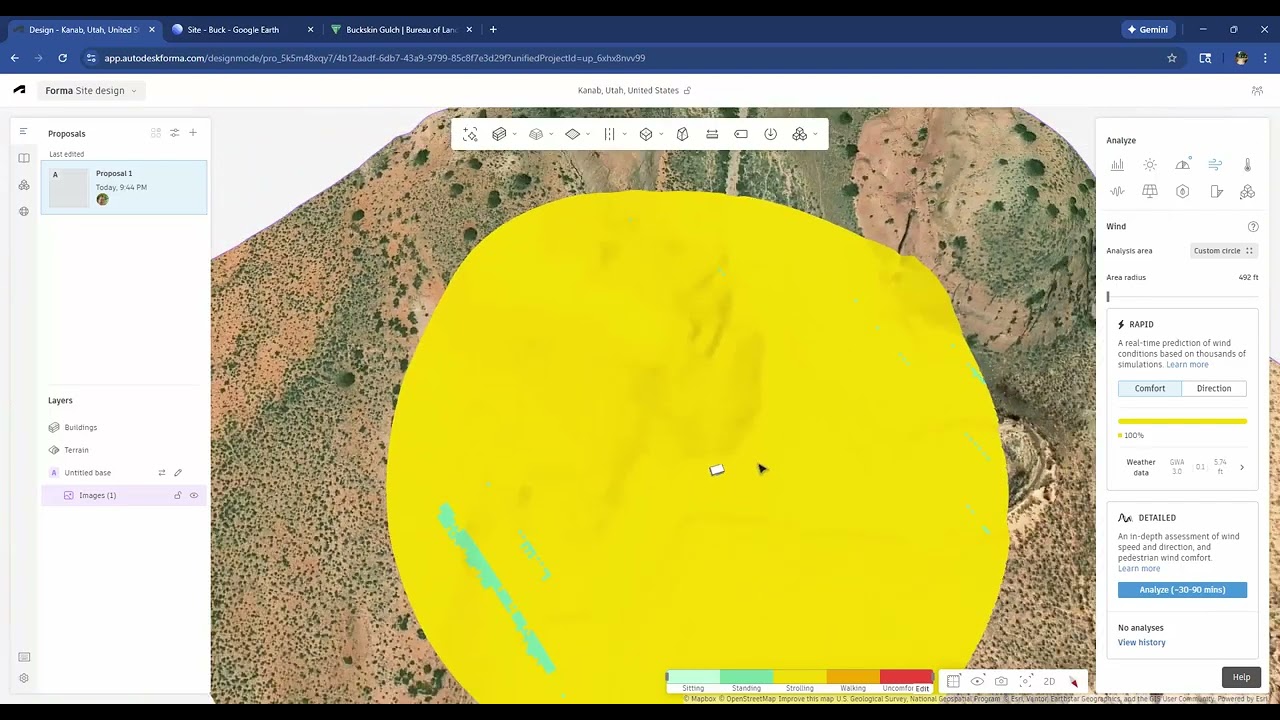Click the Forma Autodesk logo

(x=19, y=90)
